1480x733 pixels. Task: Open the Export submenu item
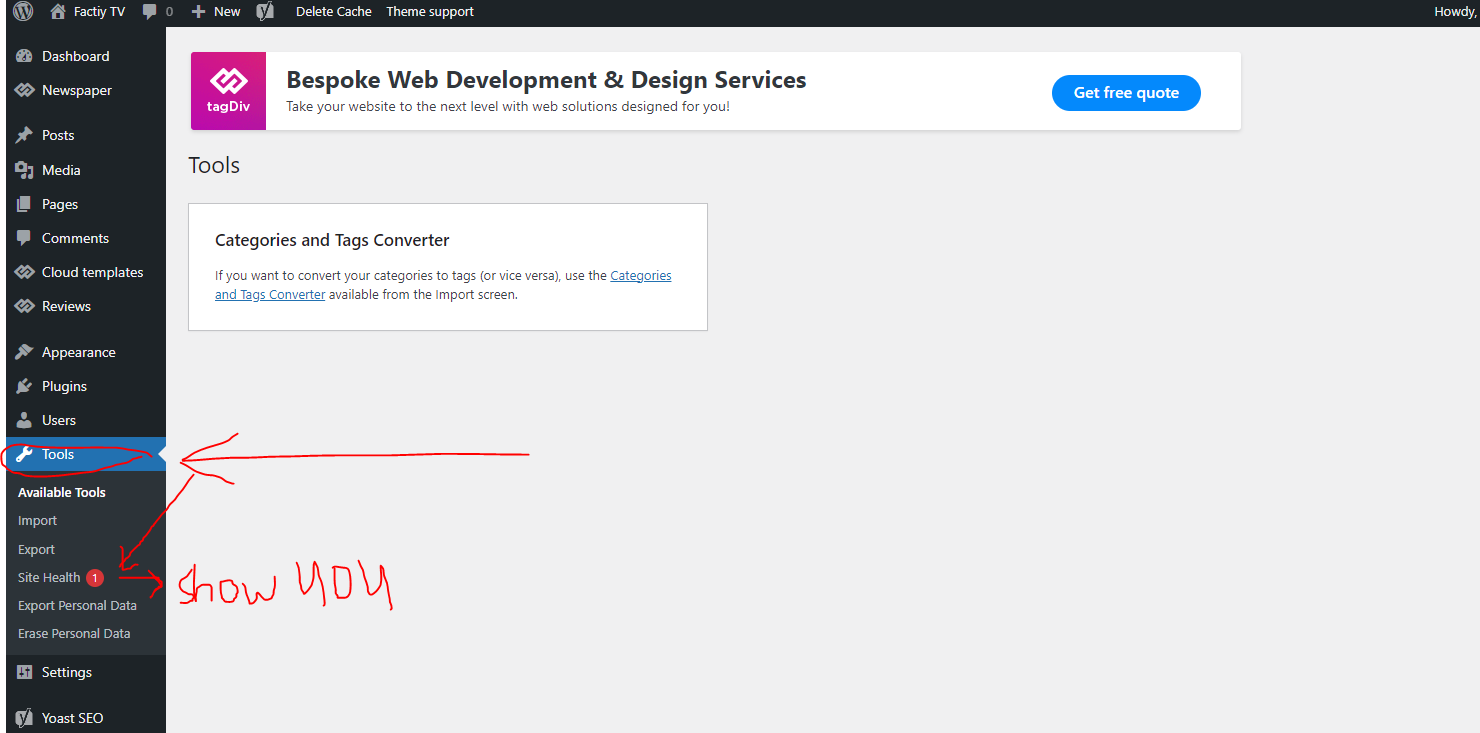(37, 549)
